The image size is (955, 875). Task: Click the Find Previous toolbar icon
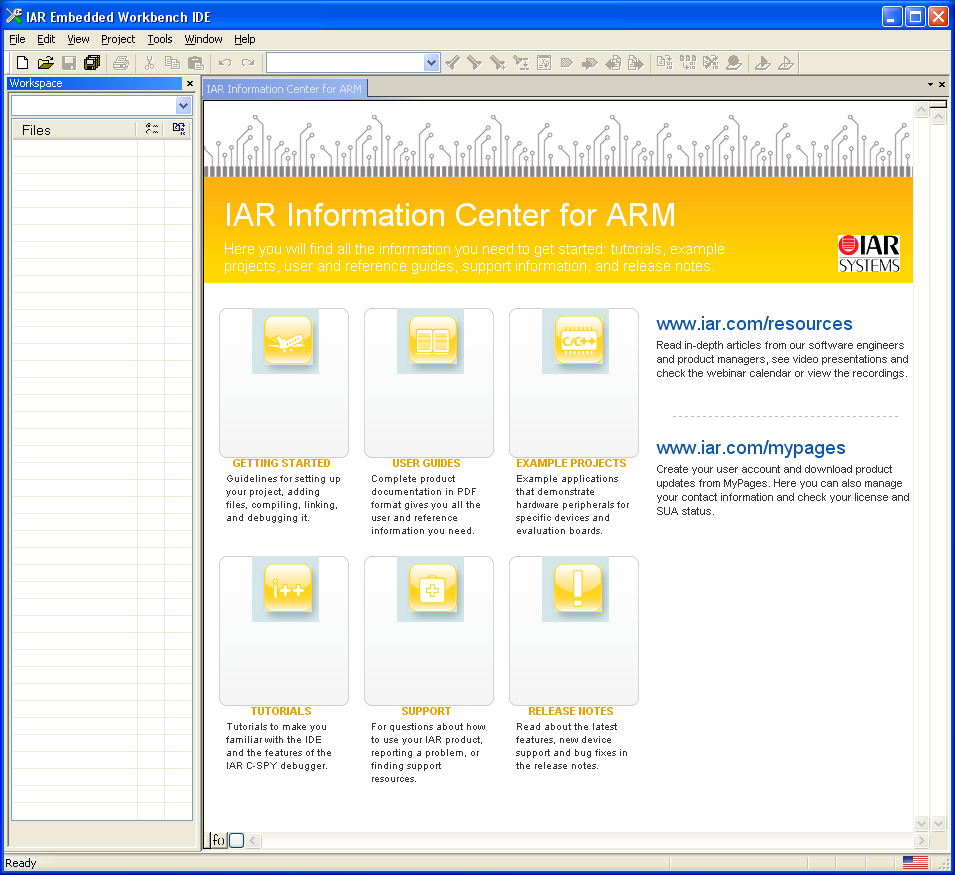(453, 63)
